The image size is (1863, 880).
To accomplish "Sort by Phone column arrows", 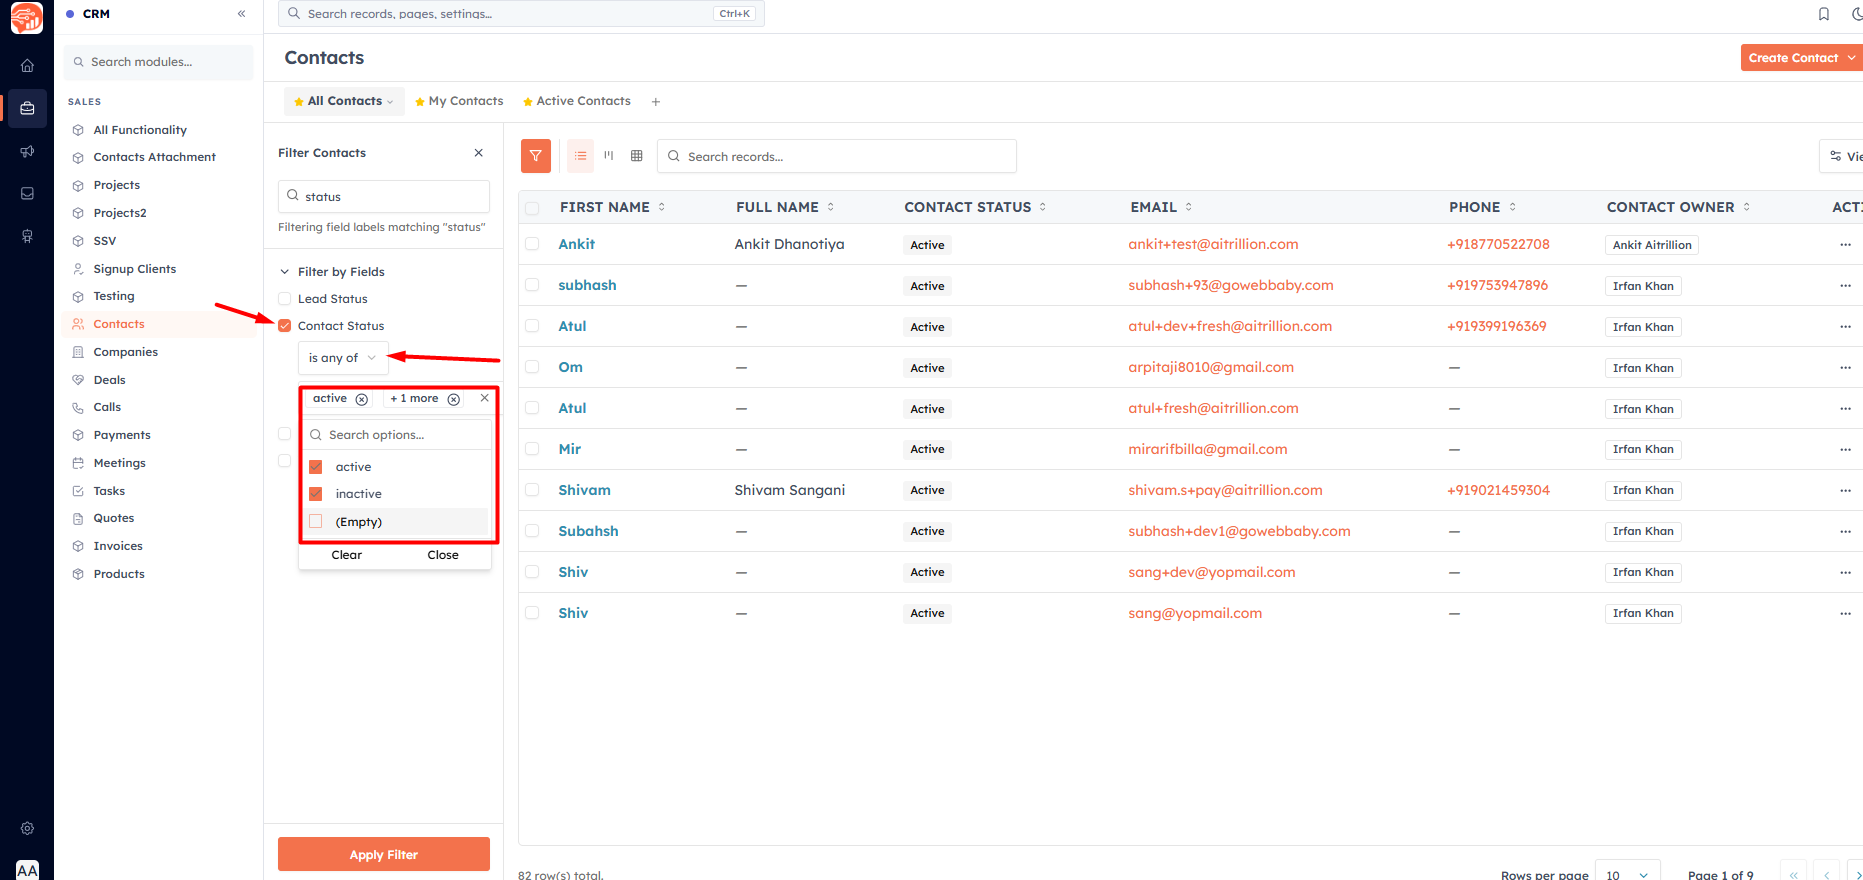I will (1513, 207).
